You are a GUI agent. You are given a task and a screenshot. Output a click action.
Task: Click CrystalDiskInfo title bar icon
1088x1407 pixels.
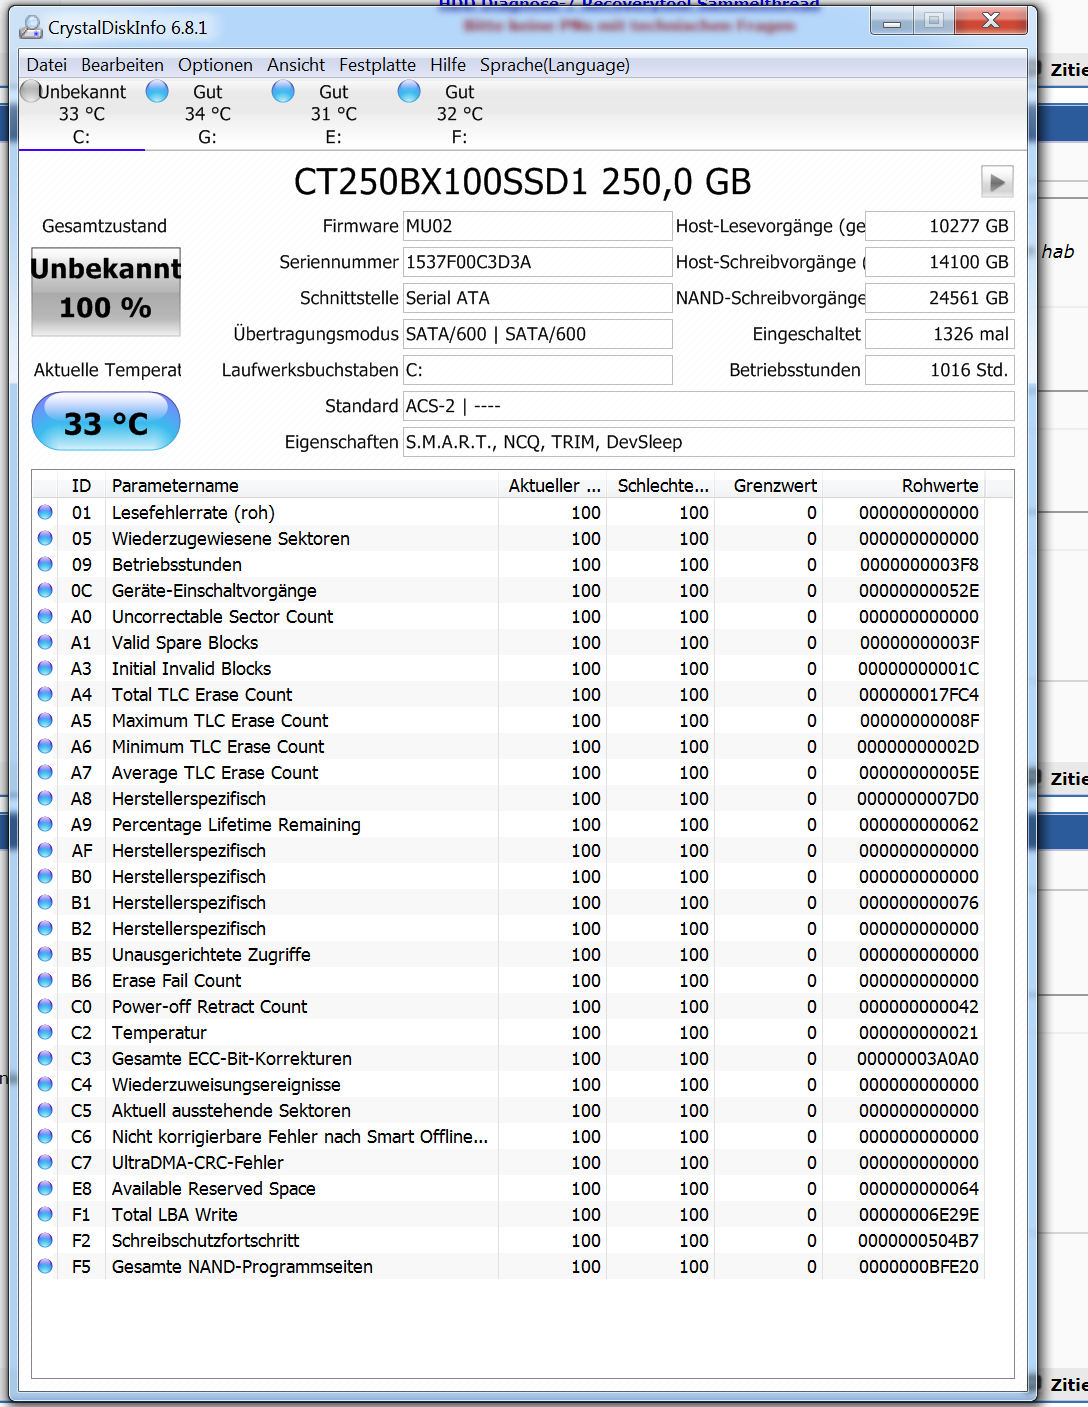point(32,27)
